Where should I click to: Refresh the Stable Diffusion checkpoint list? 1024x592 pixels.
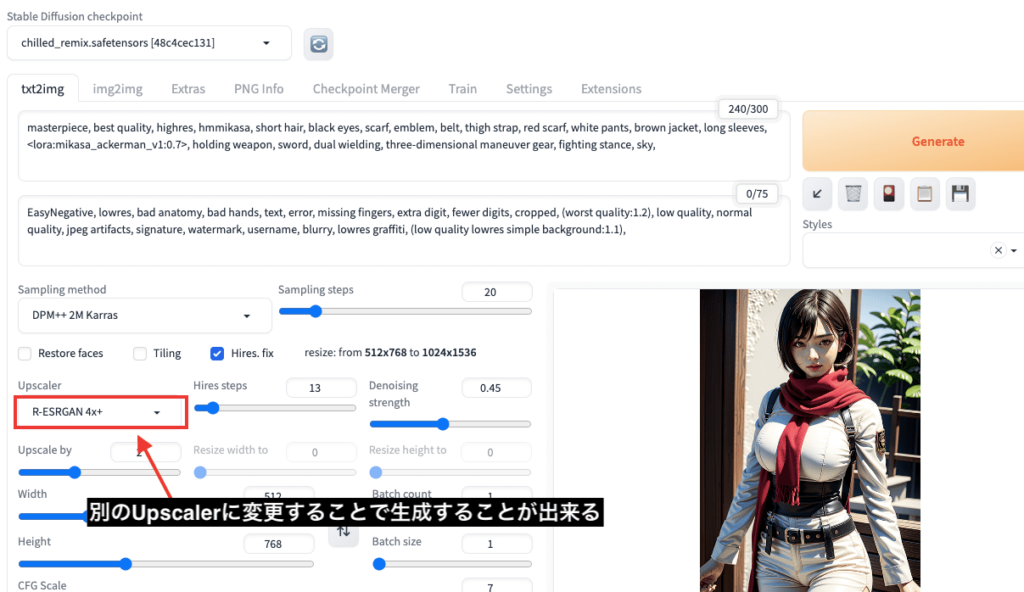click(x=319, y=44)
